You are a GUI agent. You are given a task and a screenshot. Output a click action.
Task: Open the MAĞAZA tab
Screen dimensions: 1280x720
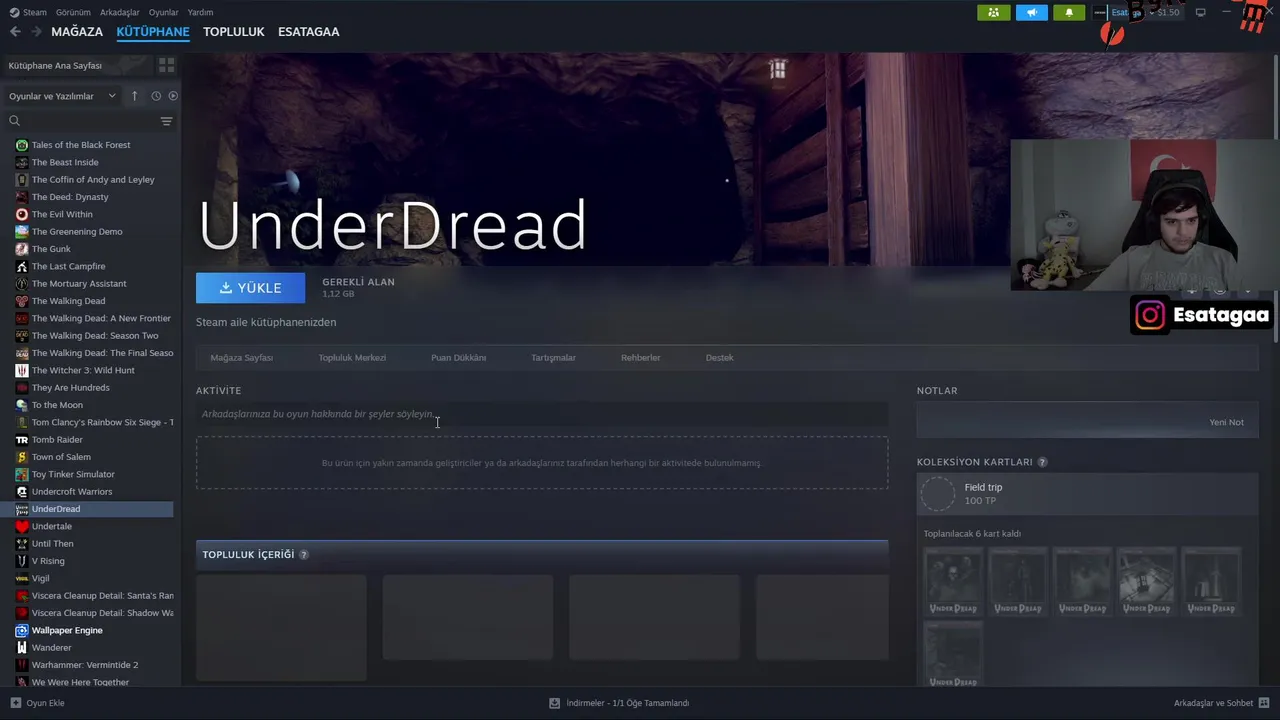tap(77, 32)
